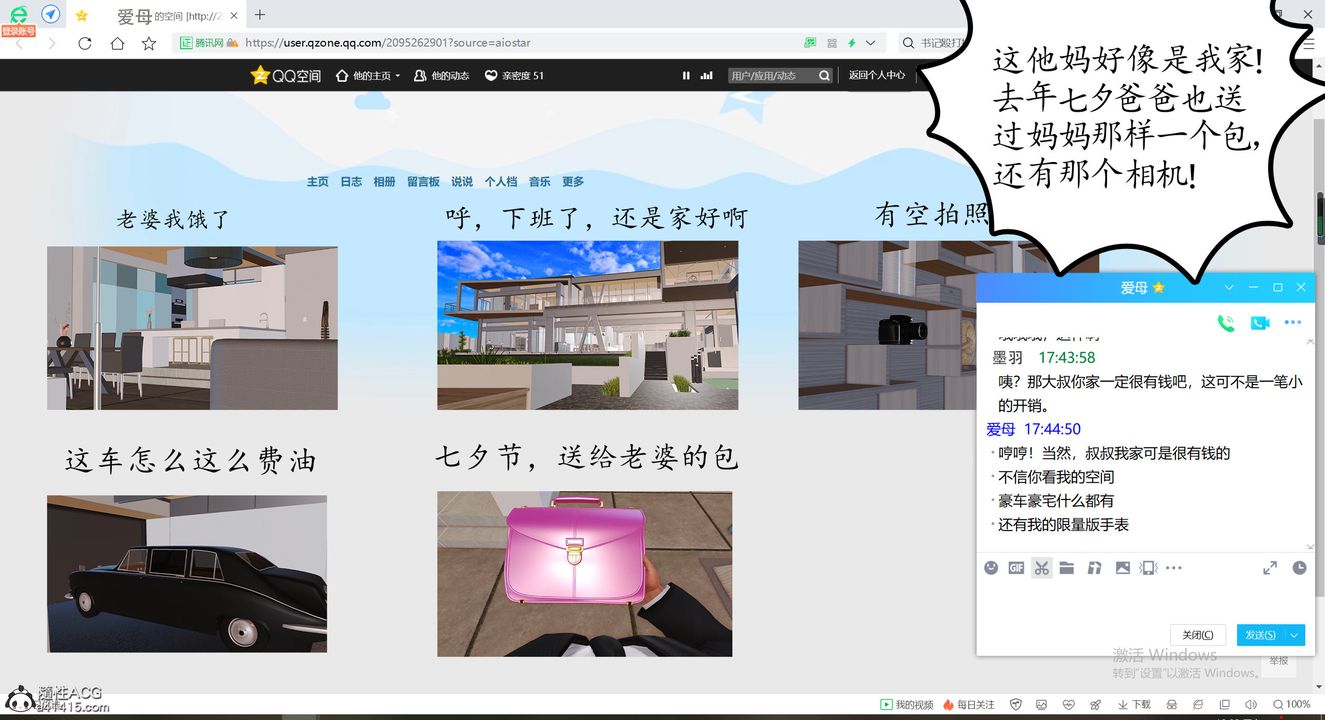The width and height of the screenshot is (1325, 720).
Task: Start a voice call from the chat
Action: coord(1225,322)
